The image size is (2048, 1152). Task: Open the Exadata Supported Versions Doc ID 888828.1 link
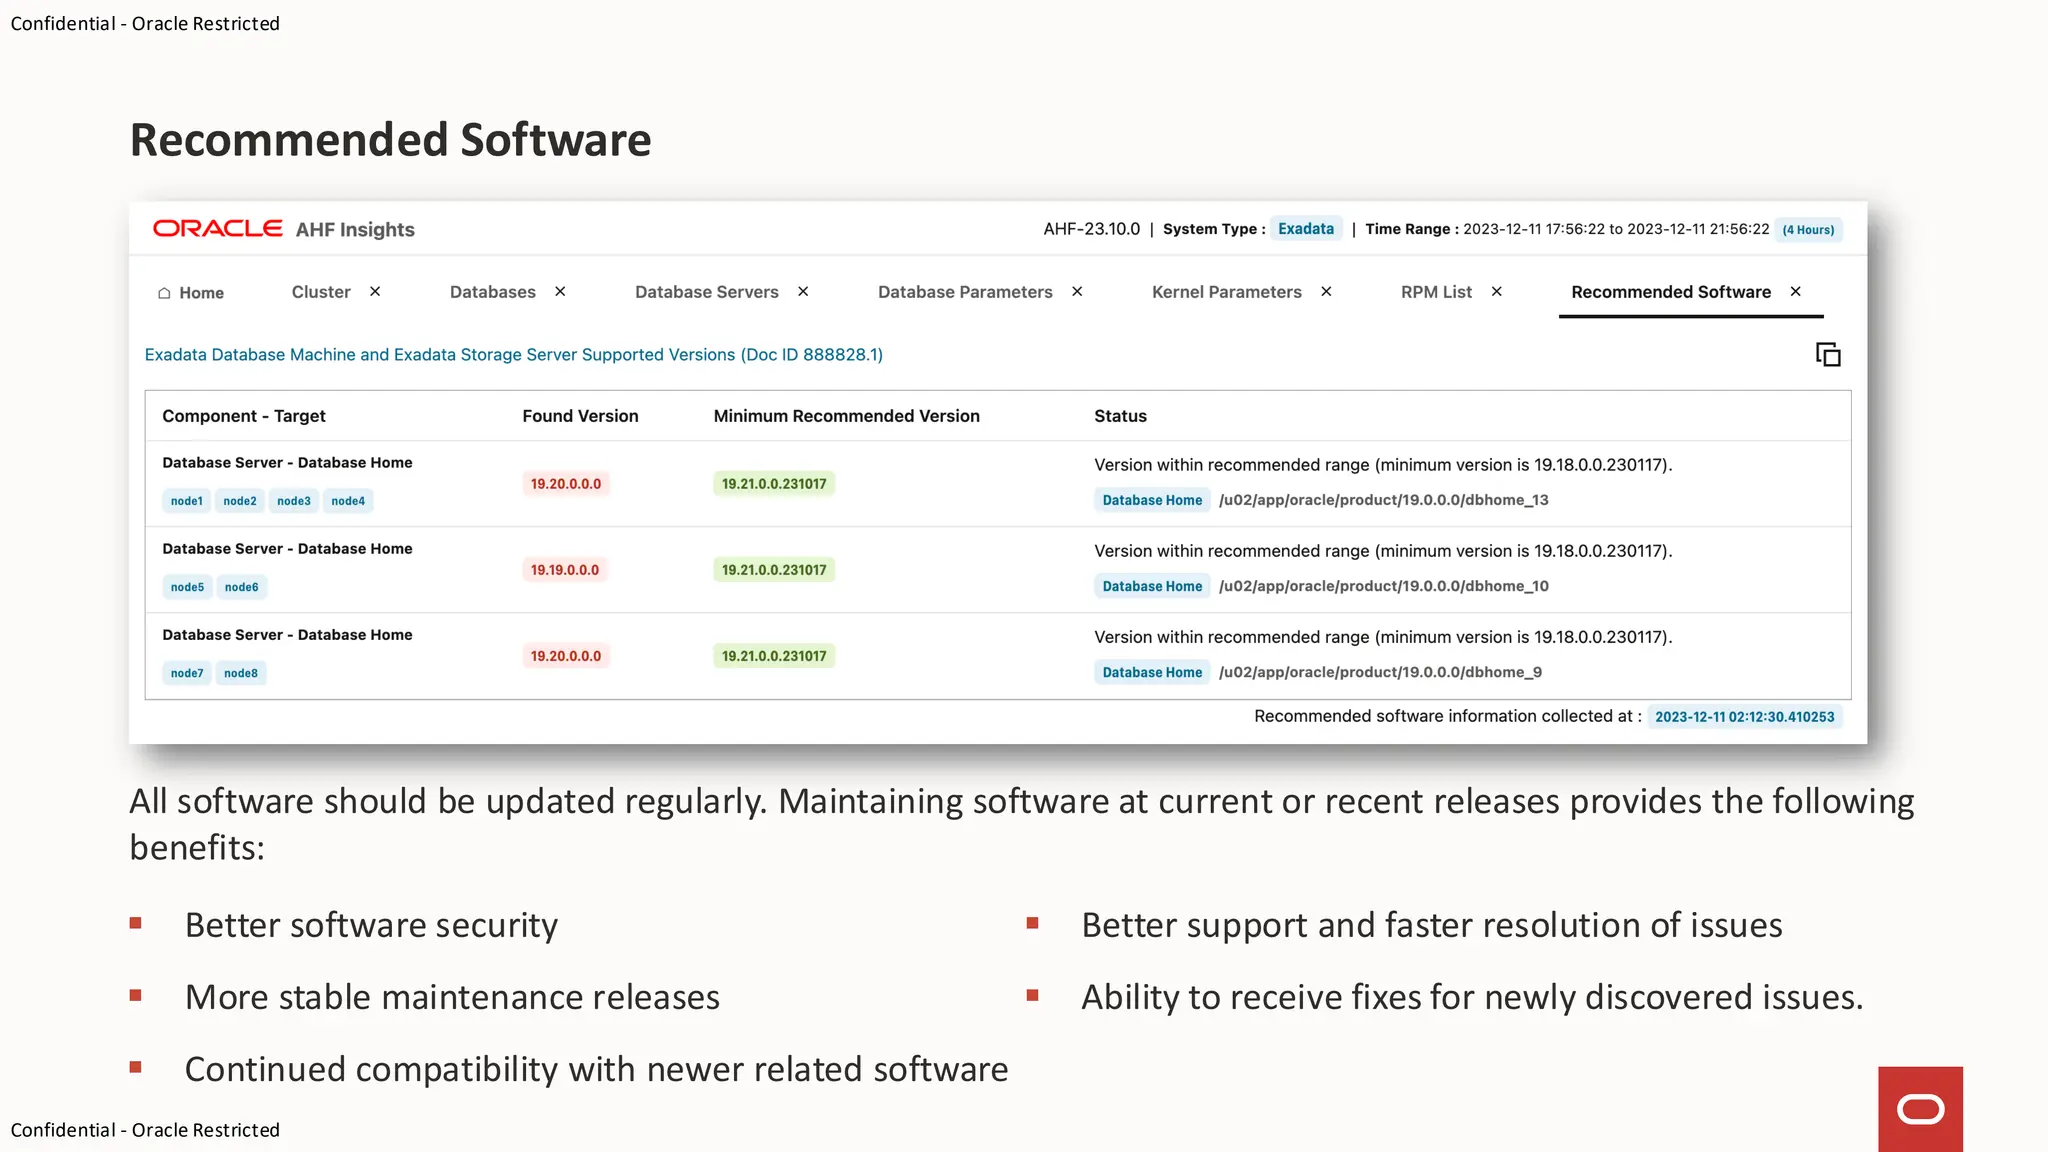point(514,354)
